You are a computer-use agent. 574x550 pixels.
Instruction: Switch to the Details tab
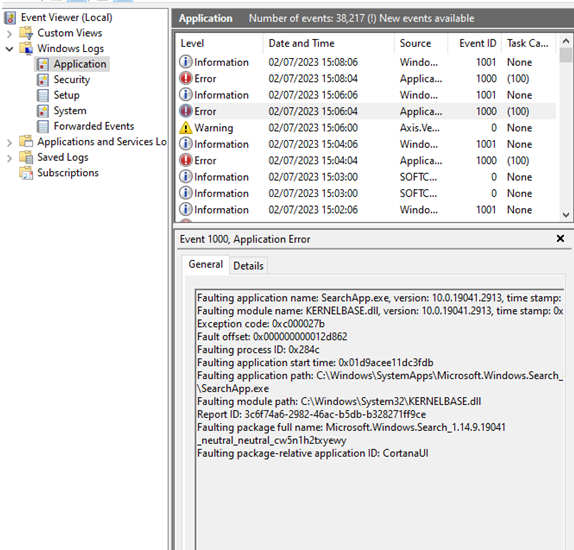[x=248, y=265]
